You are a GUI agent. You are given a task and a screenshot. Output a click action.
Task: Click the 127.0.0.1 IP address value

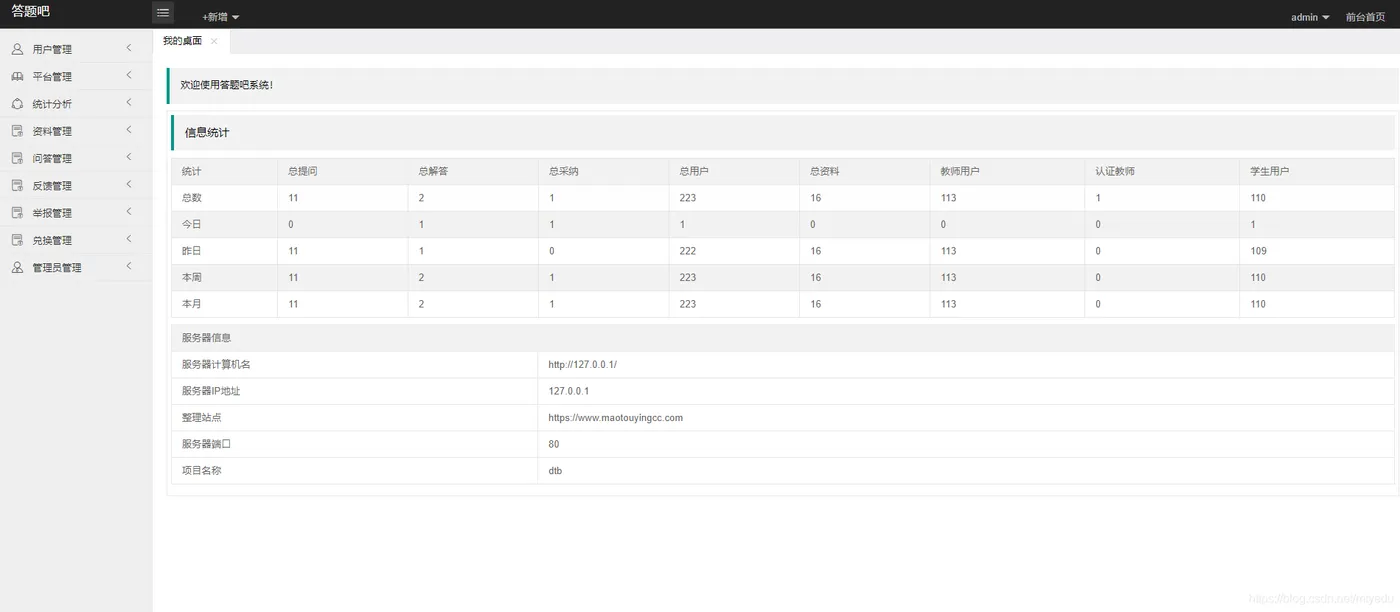pyautogui.click(x=569, y=391)
